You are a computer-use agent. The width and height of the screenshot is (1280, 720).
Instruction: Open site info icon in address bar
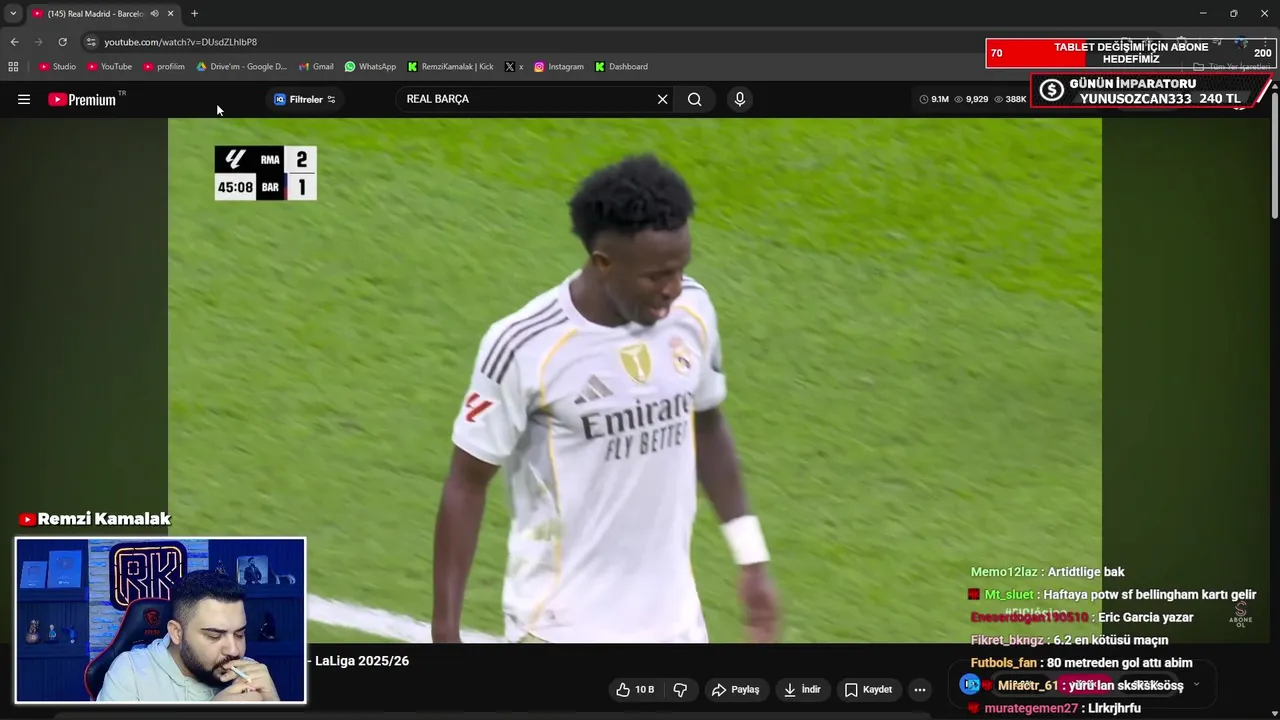click(x=91, y=42)
